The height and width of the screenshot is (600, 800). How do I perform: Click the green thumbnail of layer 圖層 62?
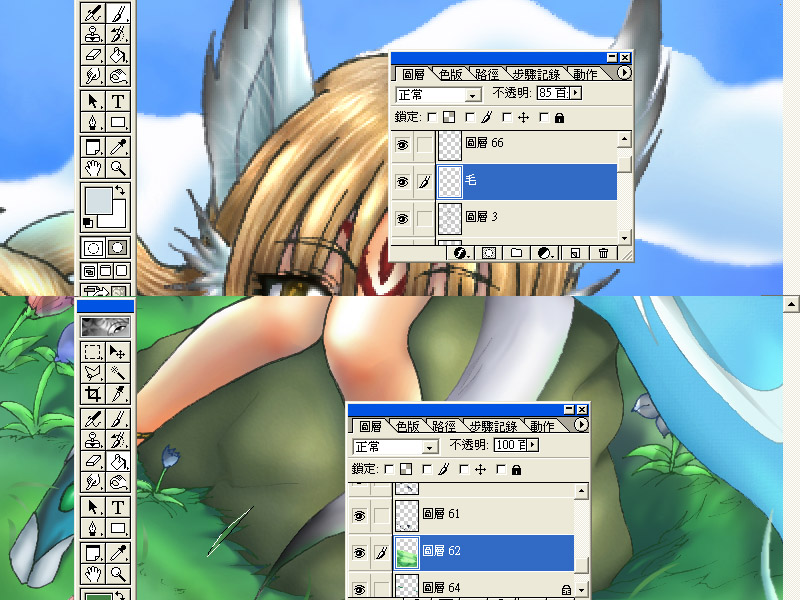(x=406, y=551)
